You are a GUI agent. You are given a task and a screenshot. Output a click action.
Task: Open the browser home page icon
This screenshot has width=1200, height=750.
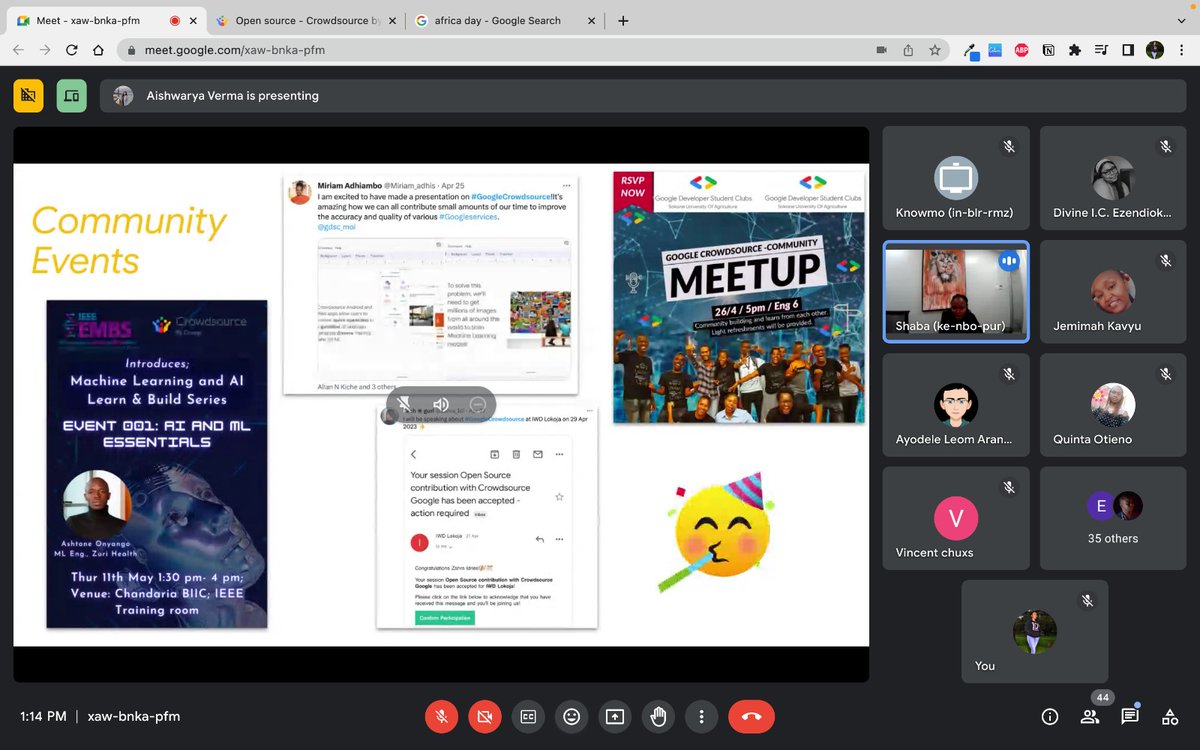point(98,50)
